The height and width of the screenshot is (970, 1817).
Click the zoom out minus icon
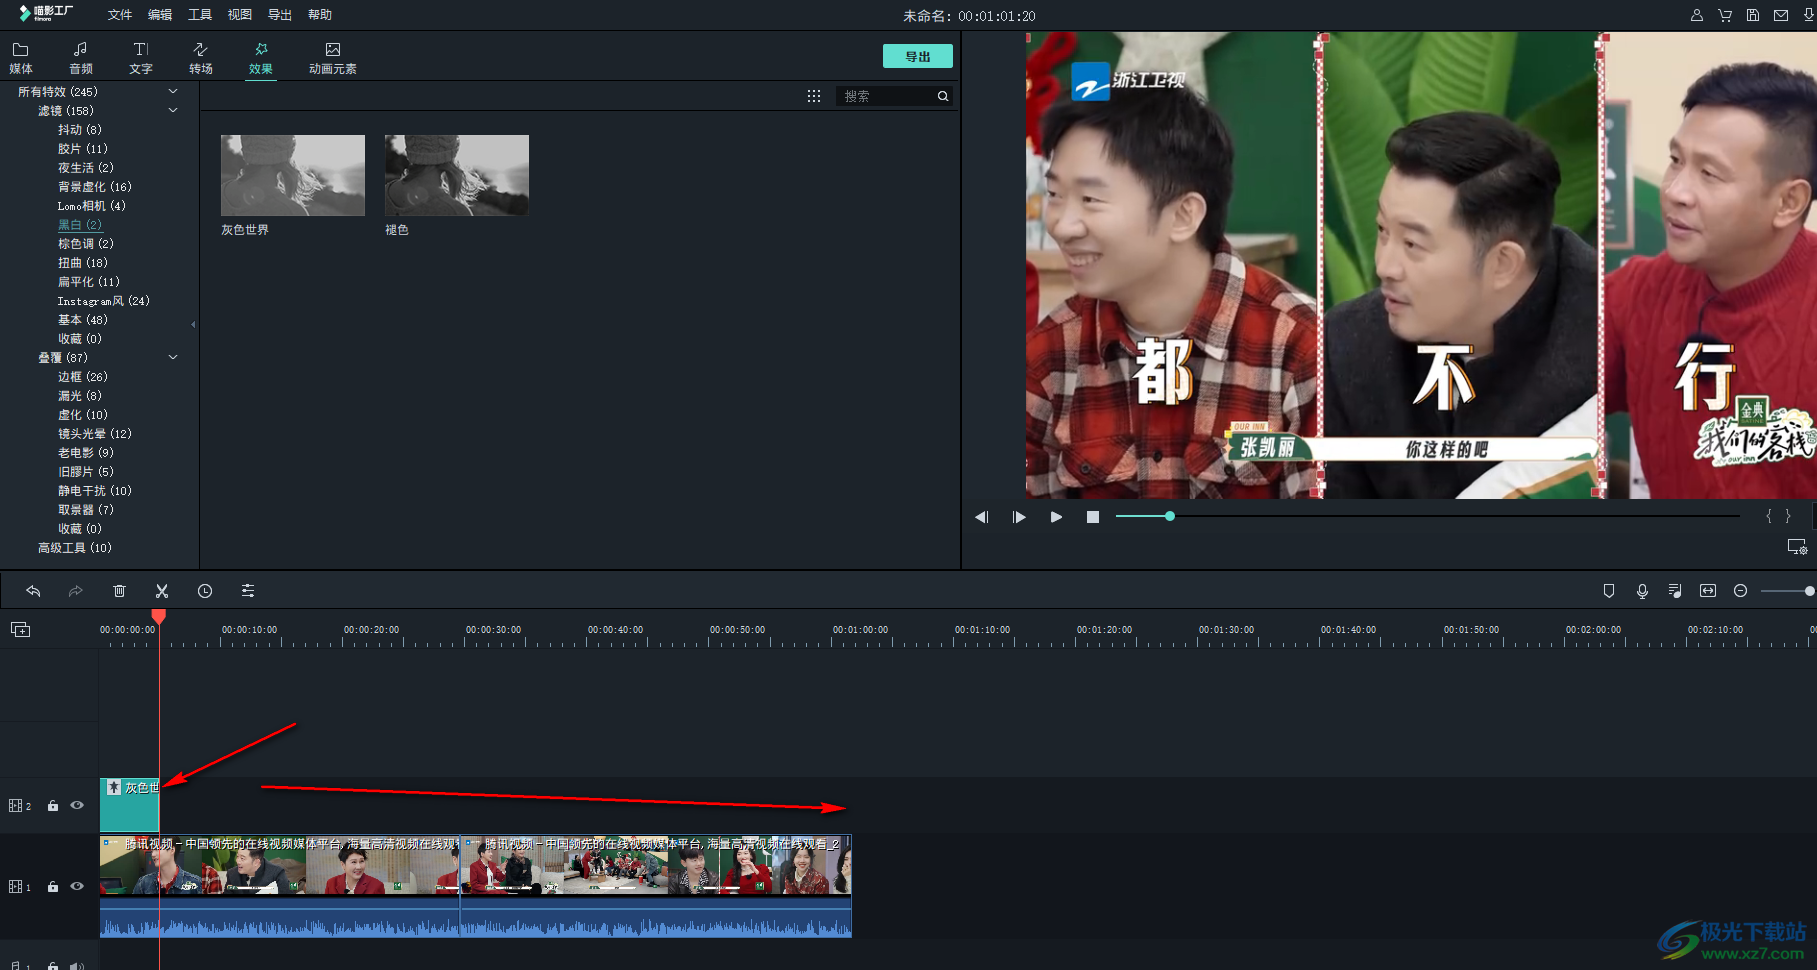coord(1740,591)
